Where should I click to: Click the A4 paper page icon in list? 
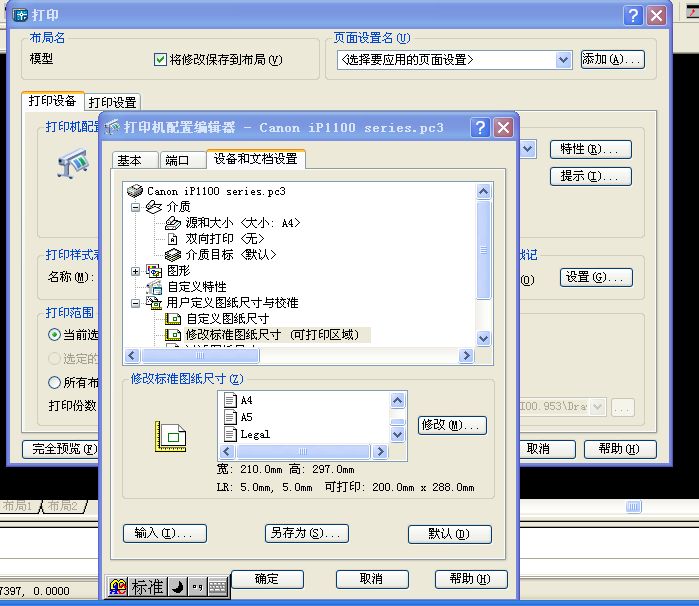pyautogui.click(x=230, y=400)
